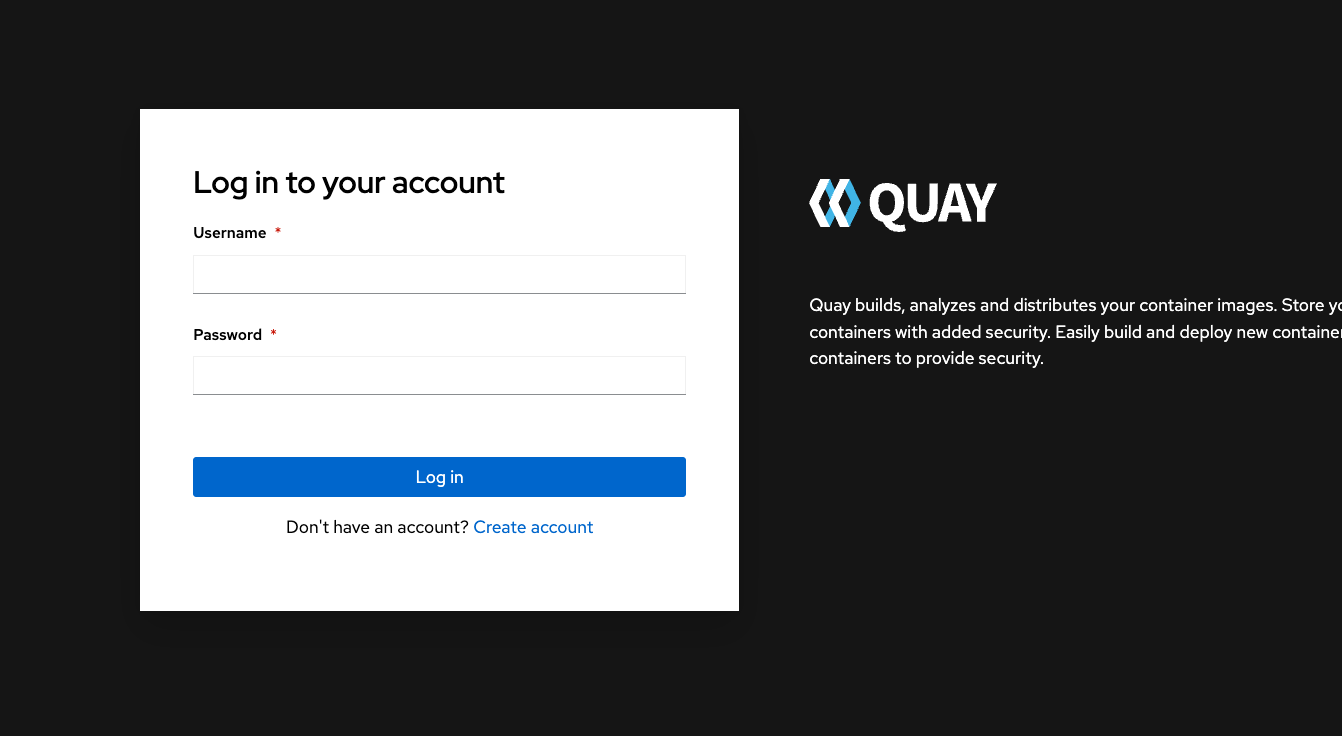
Task: Select the Password field label
Action: 227,335
